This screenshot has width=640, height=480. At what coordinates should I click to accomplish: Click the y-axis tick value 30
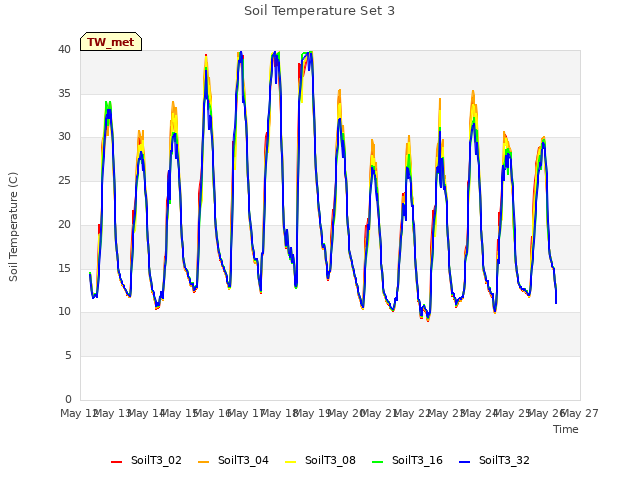click(64, 137)
